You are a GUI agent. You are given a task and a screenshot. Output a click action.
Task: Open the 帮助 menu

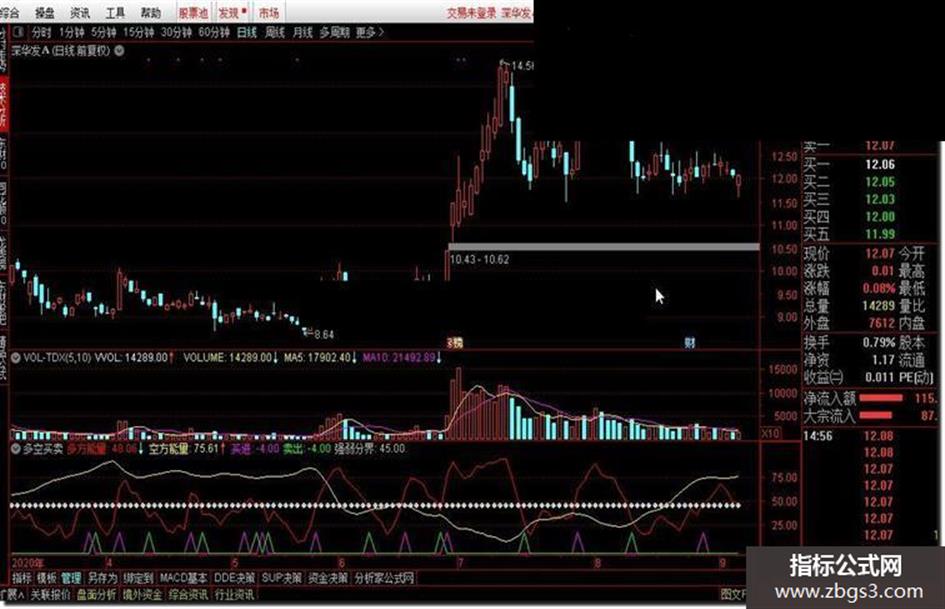click(x=151, y=13)
